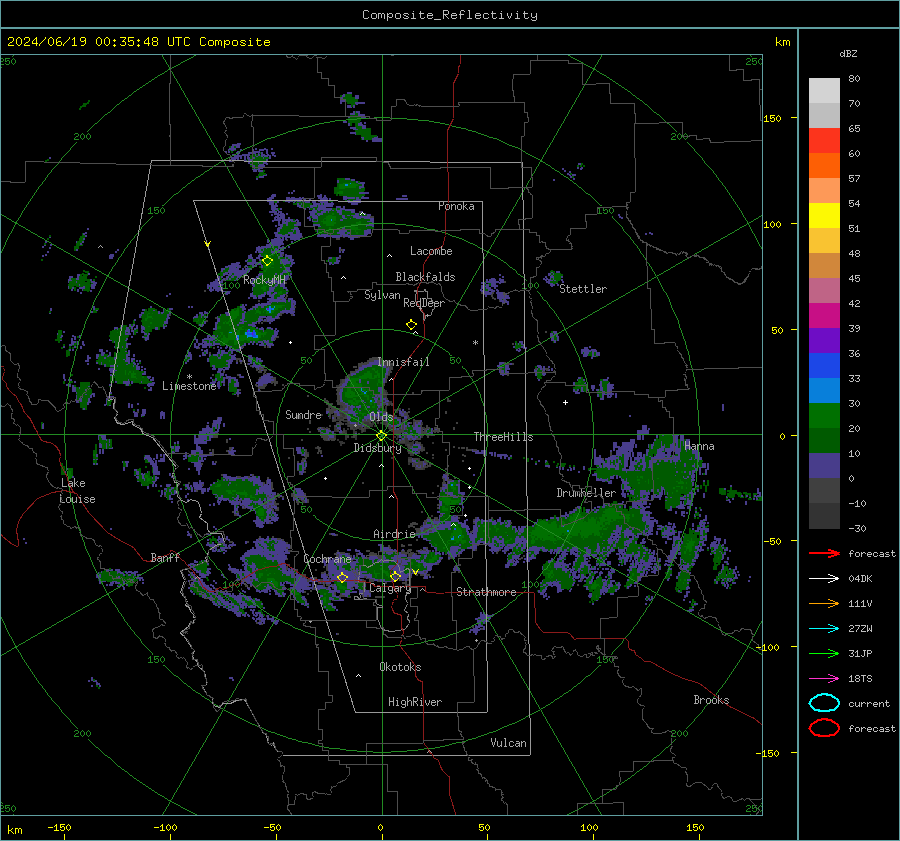Select the ThreeHills label

(503, 437)
